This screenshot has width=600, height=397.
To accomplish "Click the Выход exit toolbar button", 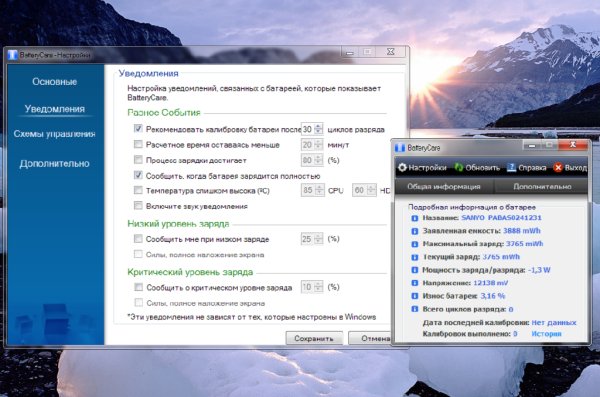I will (570, 168).
